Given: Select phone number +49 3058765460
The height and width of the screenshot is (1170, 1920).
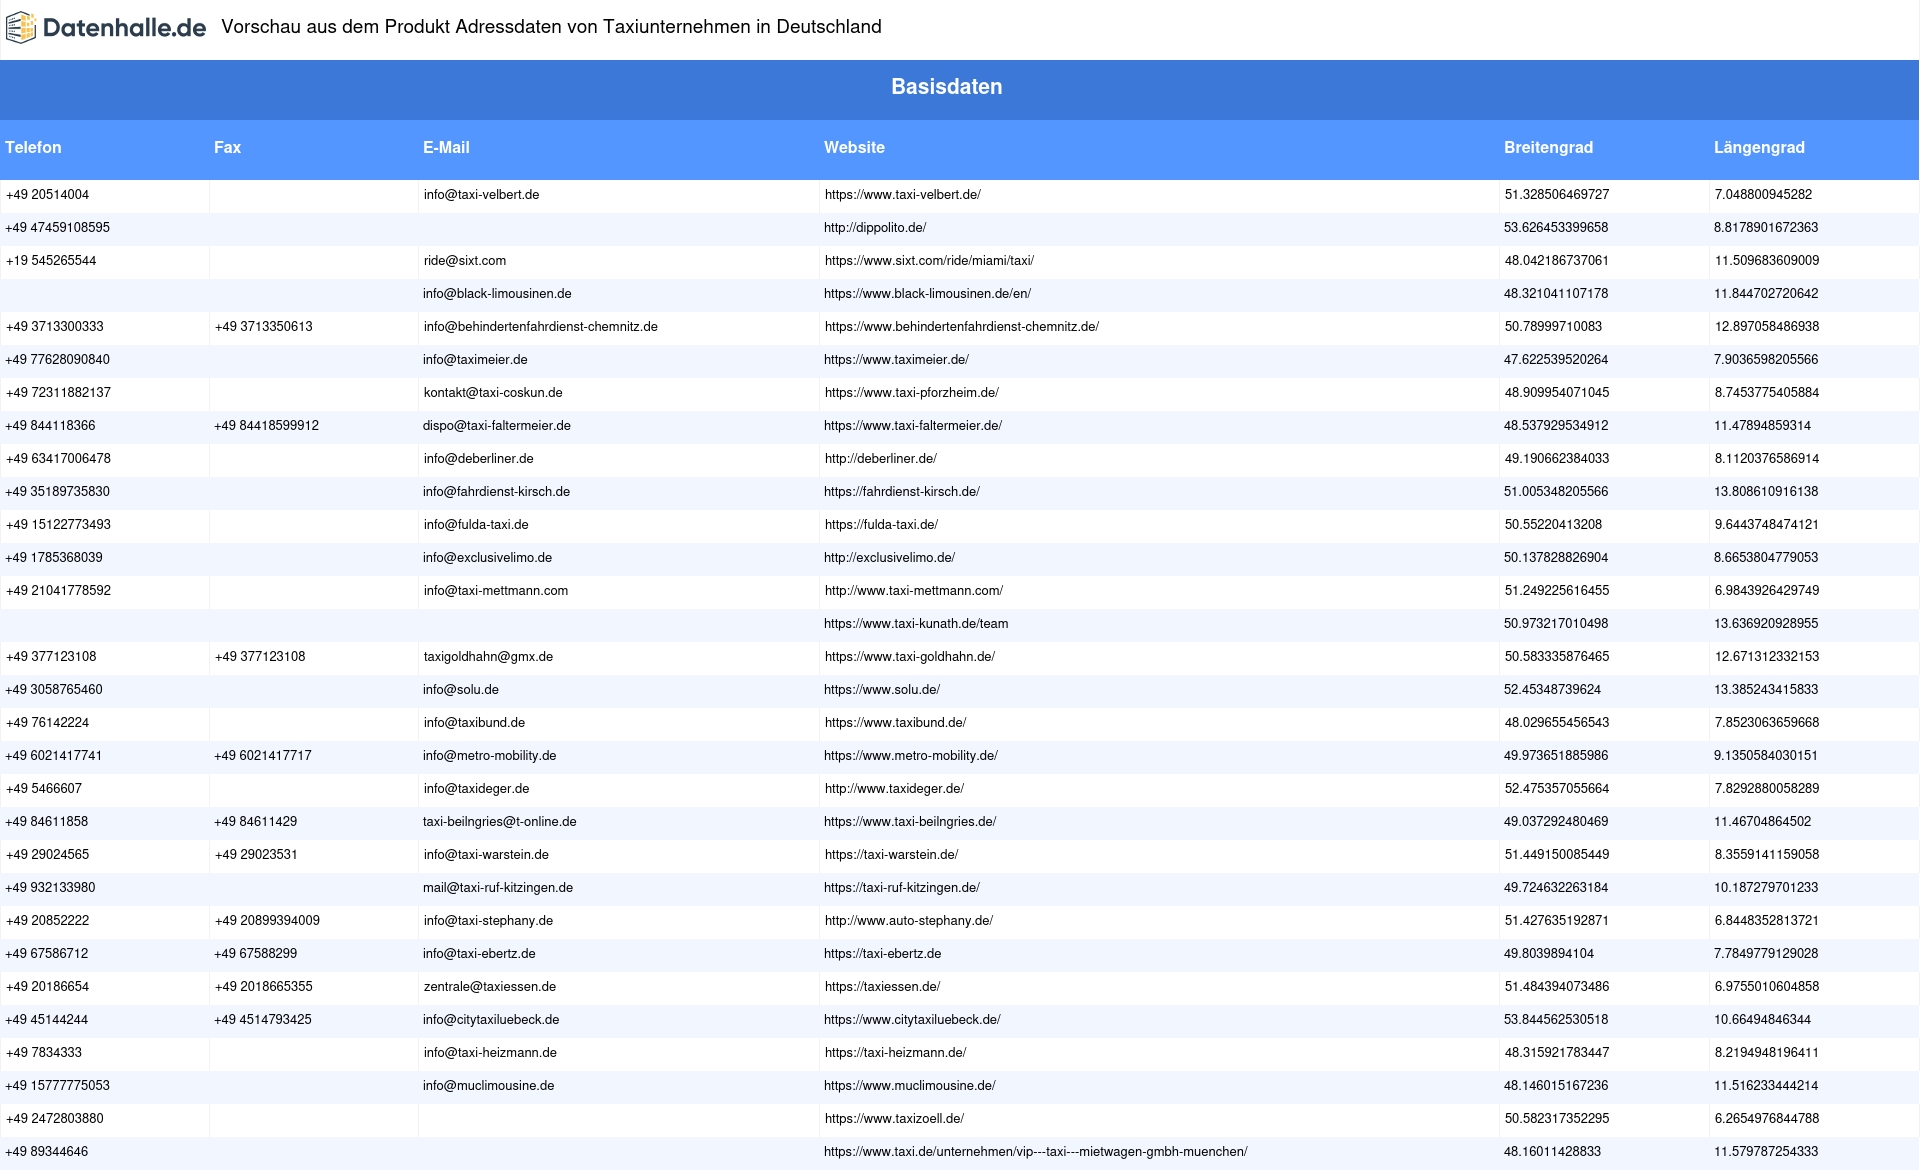Looking at the screenshot, I should (x=54, y=690).
